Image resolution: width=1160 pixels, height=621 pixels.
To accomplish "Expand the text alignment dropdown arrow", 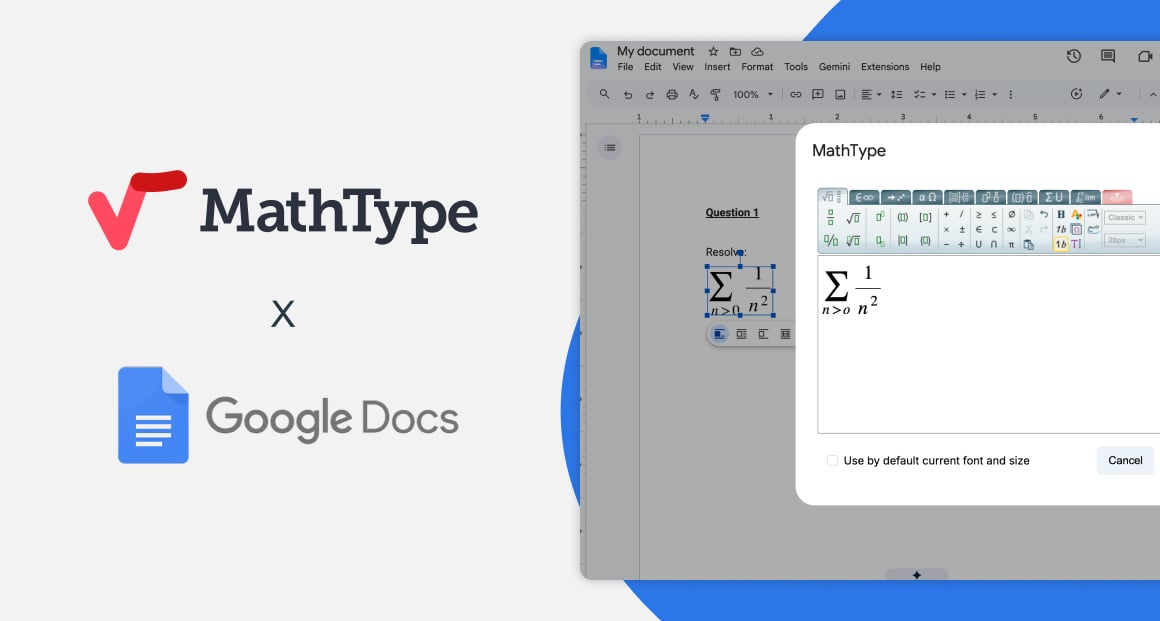I will coord(879,95).
